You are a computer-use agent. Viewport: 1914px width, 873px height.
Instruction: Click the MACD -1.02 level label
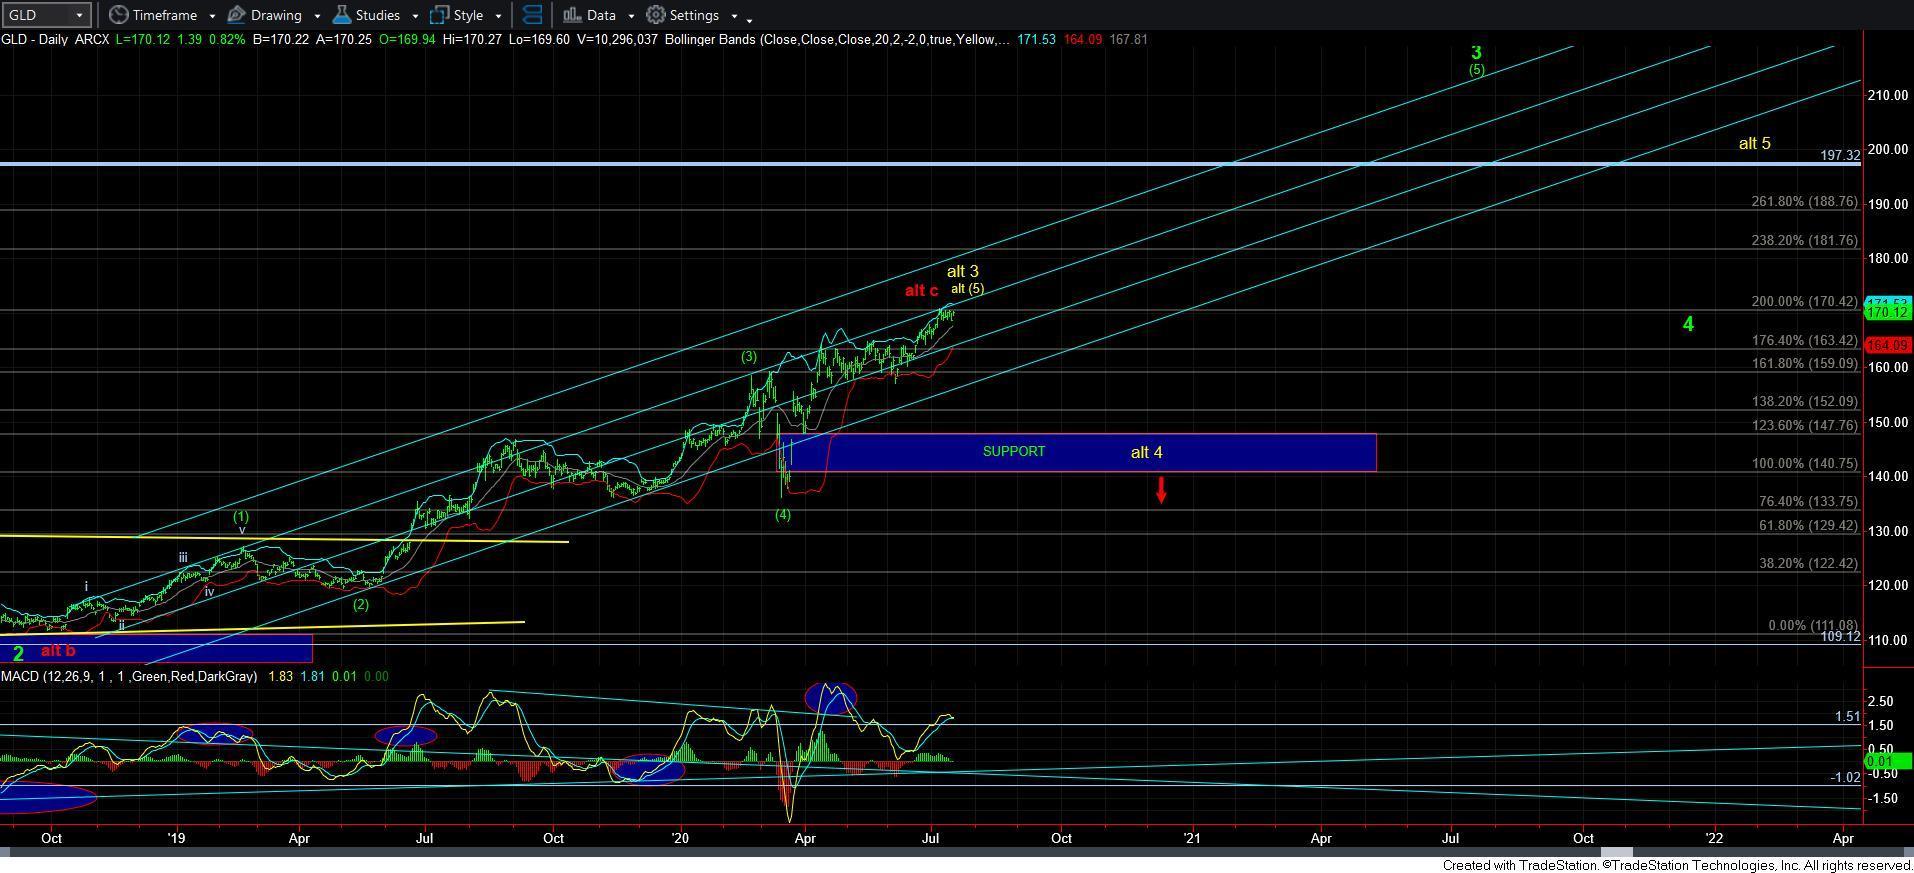[x=1845, y=778]
